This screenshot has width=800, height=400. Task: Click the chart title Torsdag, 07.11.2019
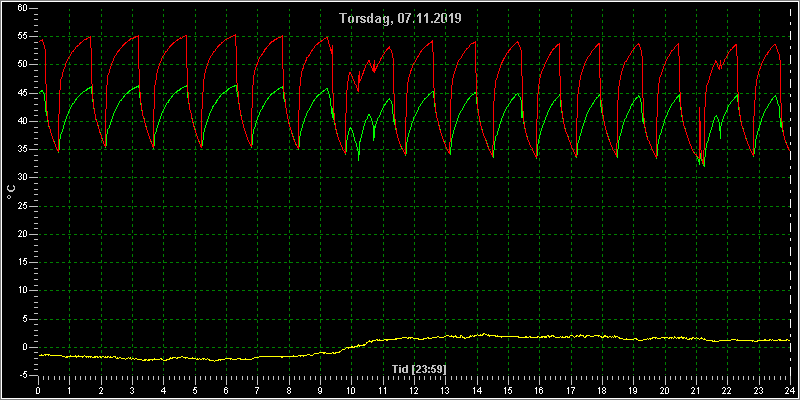click(x=401, y=19)
